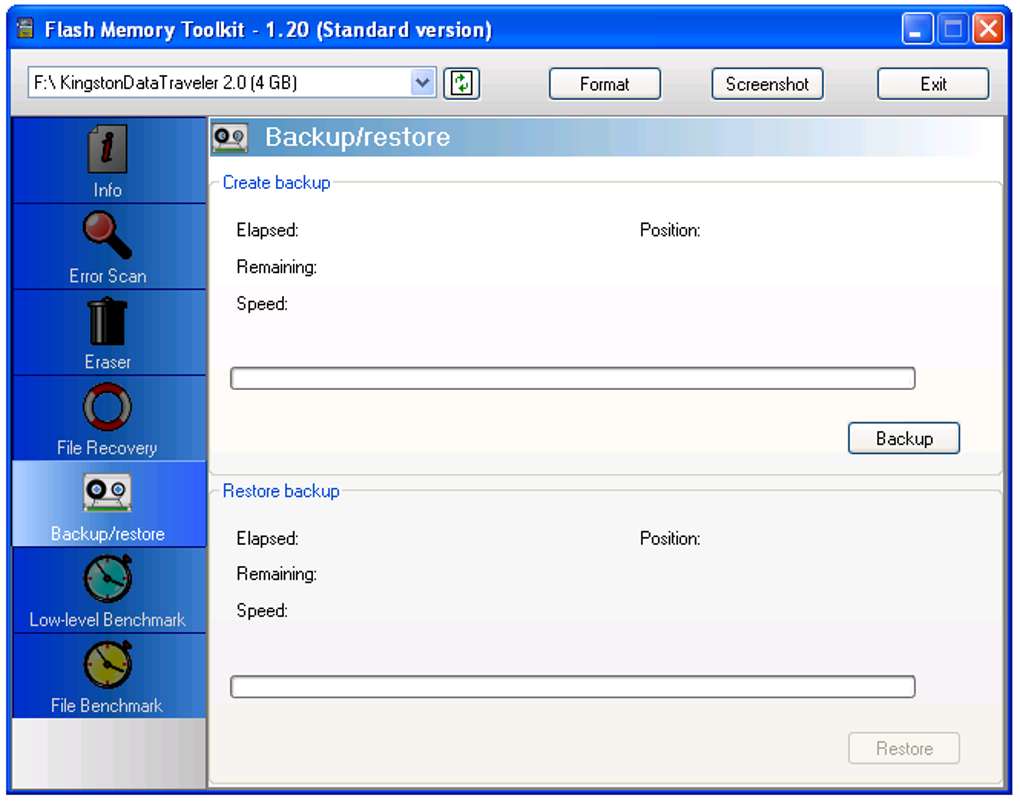Click Speed label under Create backup
Screen dimensions: 1020x801
click(x=262, y=304)
